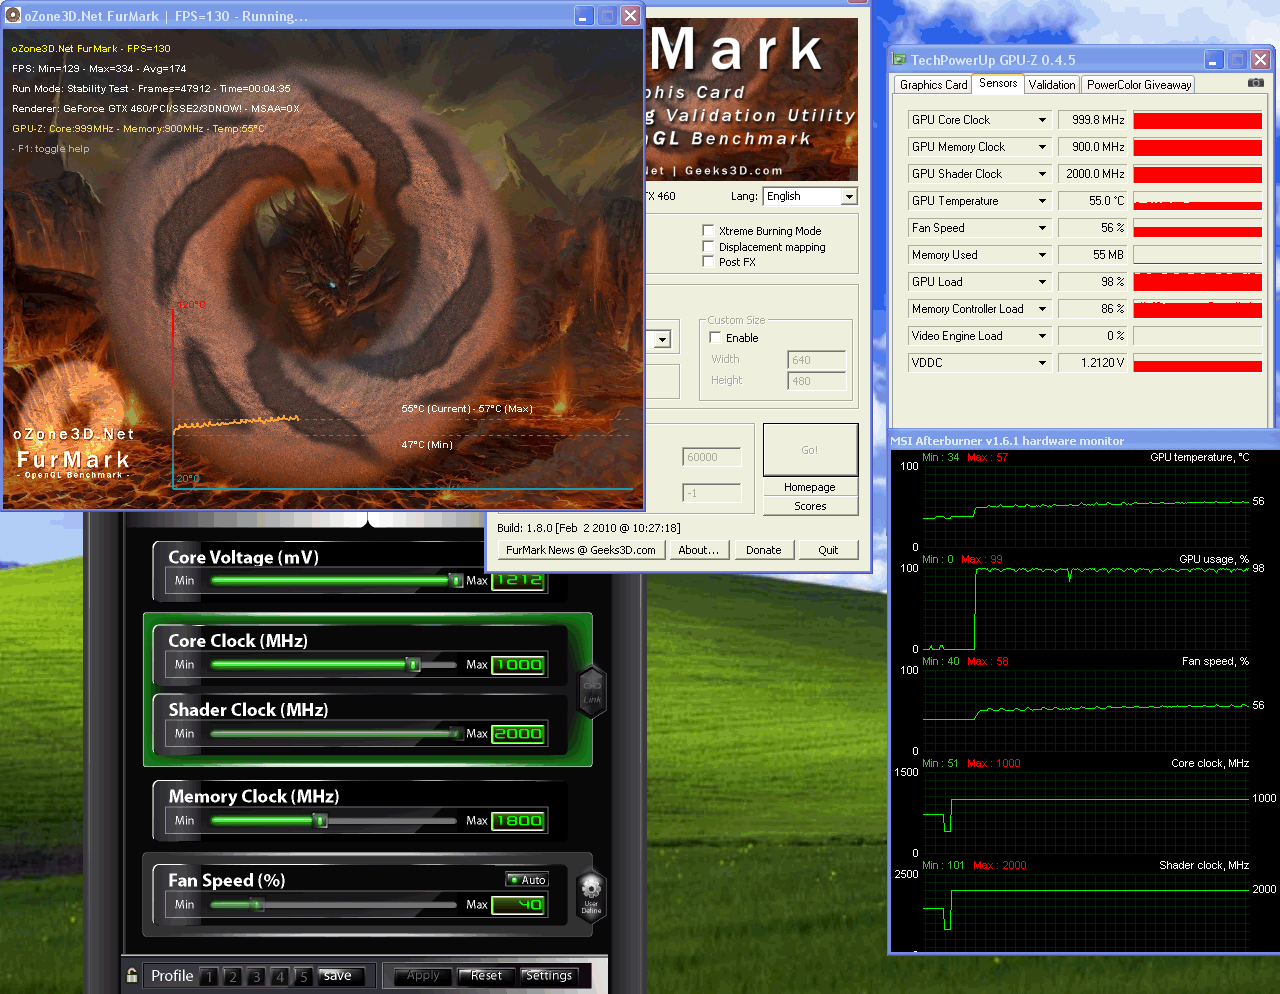Open the Lang English dropdown
Image resolution: width=1280 pixels, height=994 pixels.
849,196
